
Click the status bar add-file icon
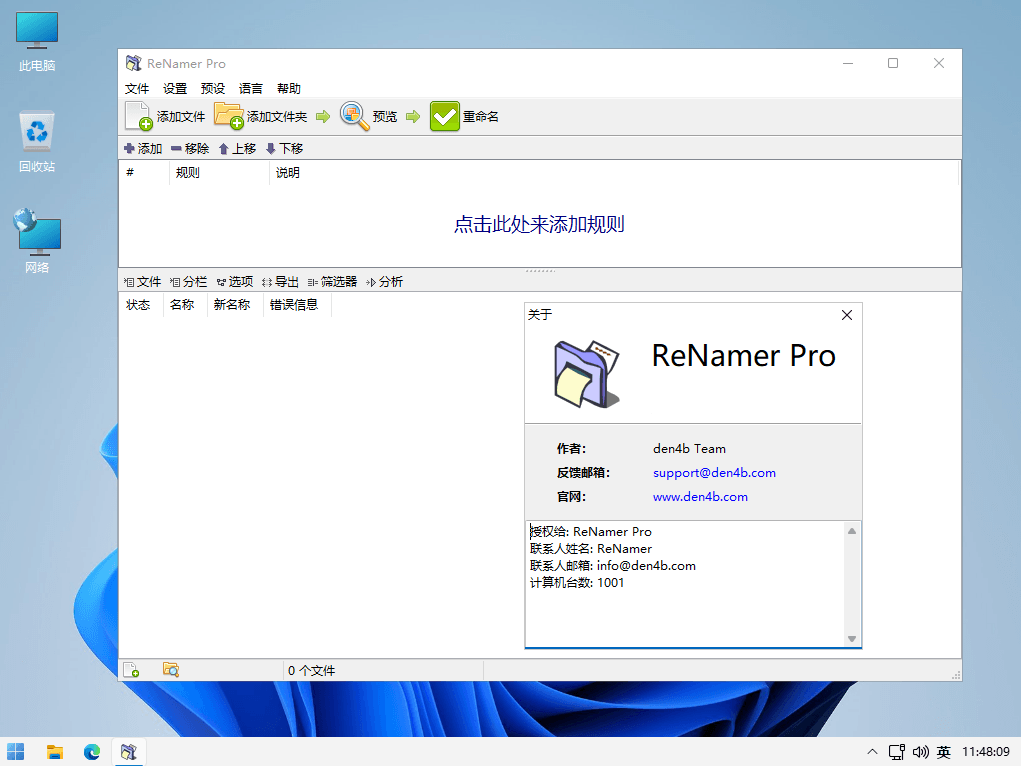coord(131,670)
